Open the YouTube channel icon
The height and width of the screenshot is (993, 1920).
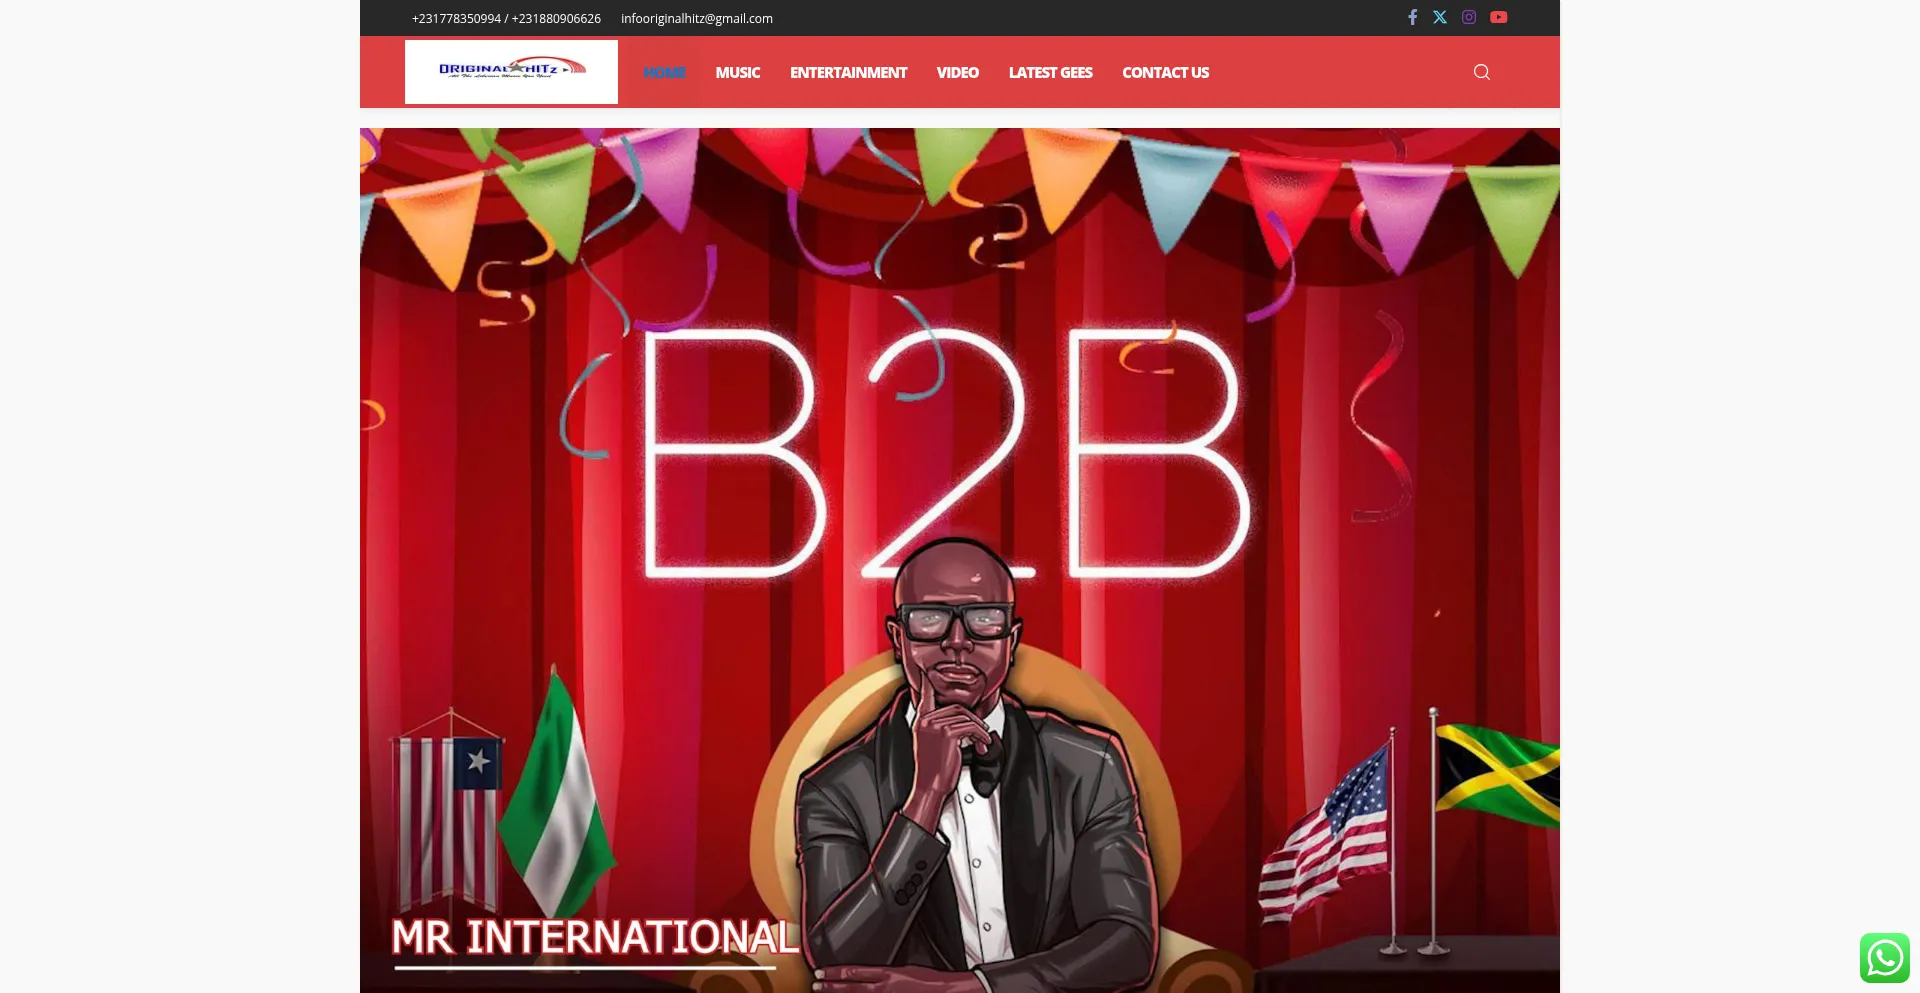pos(1498,17)
